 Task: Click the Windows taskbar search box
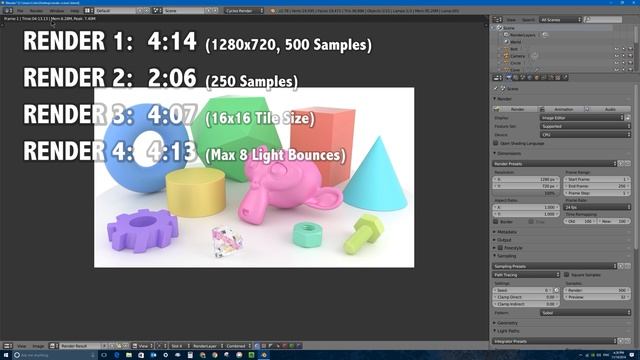coord(54,355)
